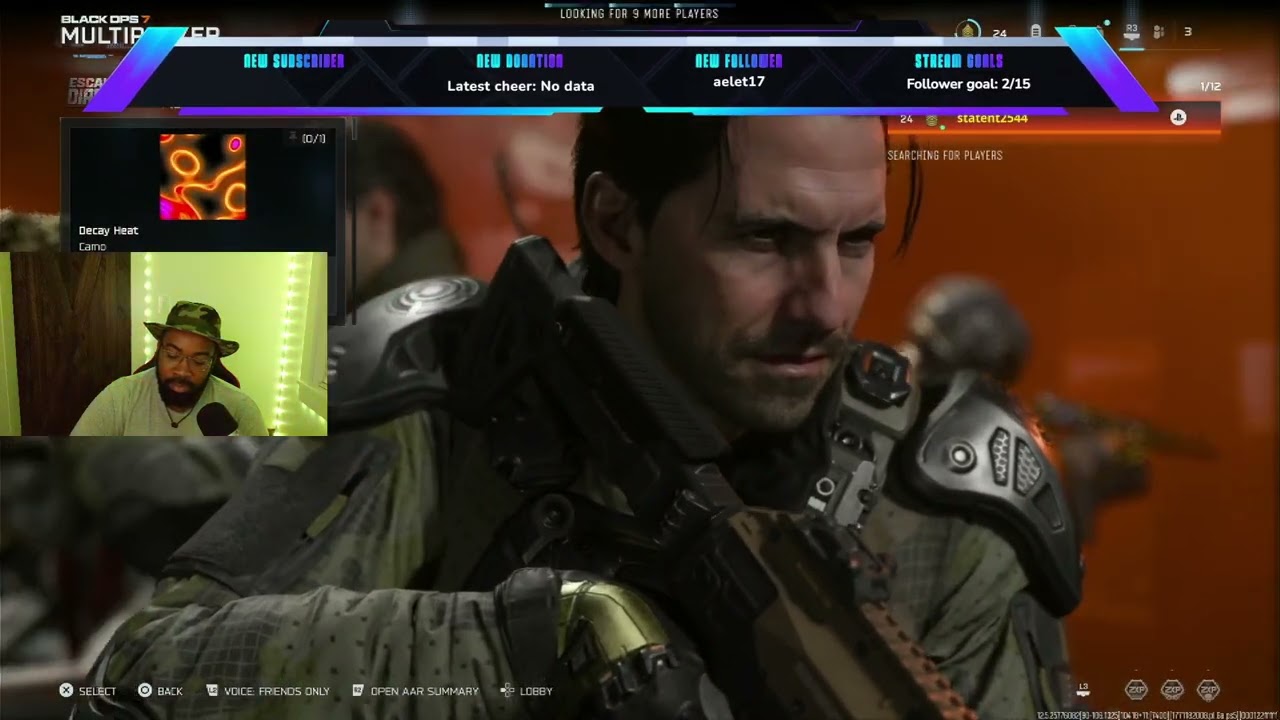The height and width of the screenshot is (720, 1280).
Task: Click the 'Decay Heat' camo name
Action: click(x=109, y=230)
